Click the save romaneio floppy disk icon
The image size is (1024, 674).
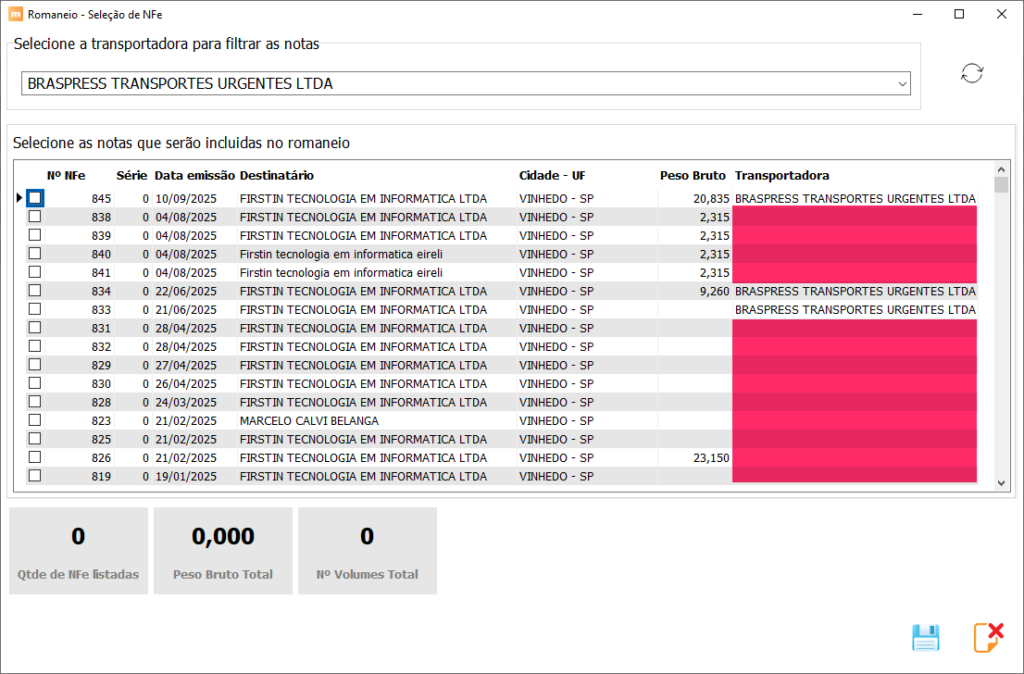[x=926, y=638]
